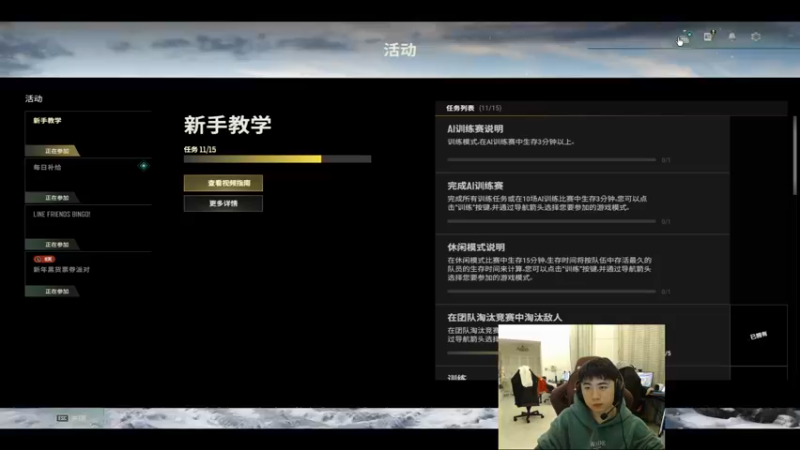Open the 完成AI训练赛 mission card
The height and width of the screenshot is (450, 800).
pyautogui.click(x=583, y=204)
